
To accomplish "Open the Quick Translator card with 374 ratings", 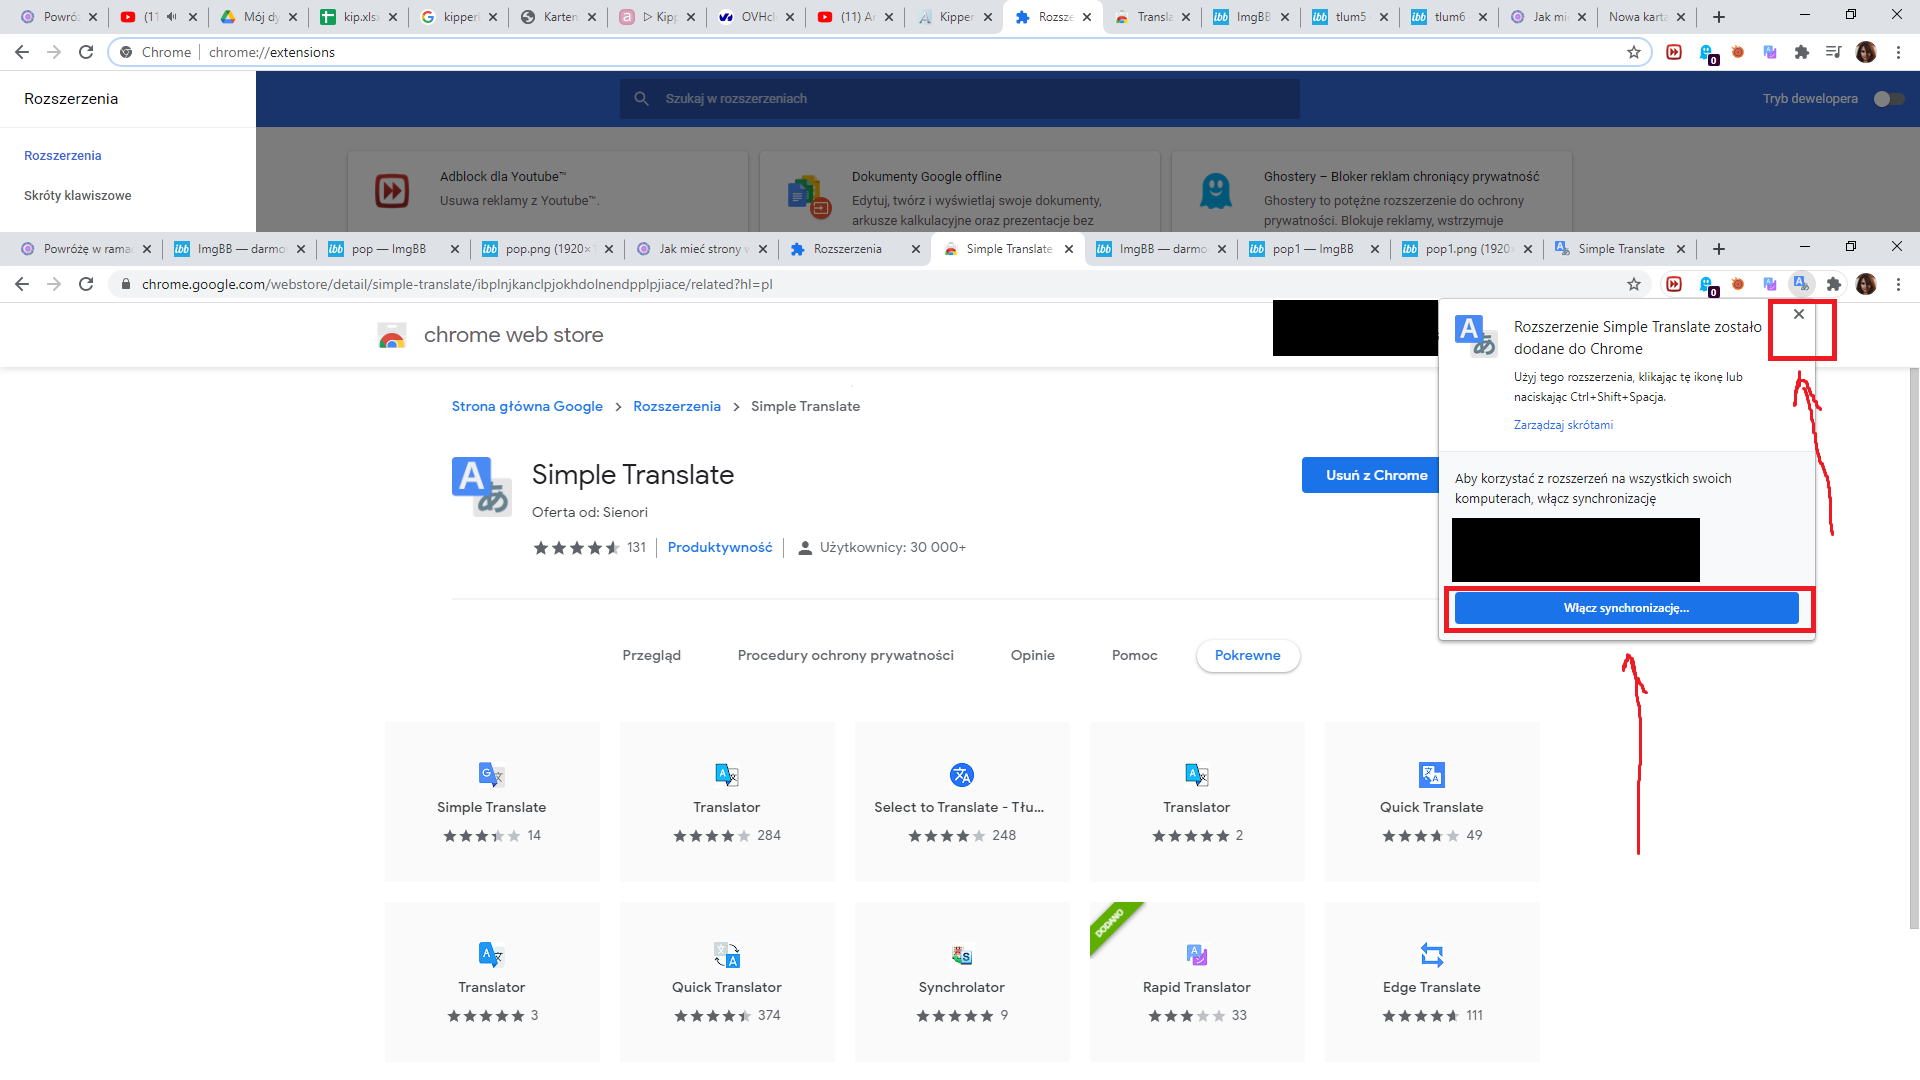I will pos(727,981).
